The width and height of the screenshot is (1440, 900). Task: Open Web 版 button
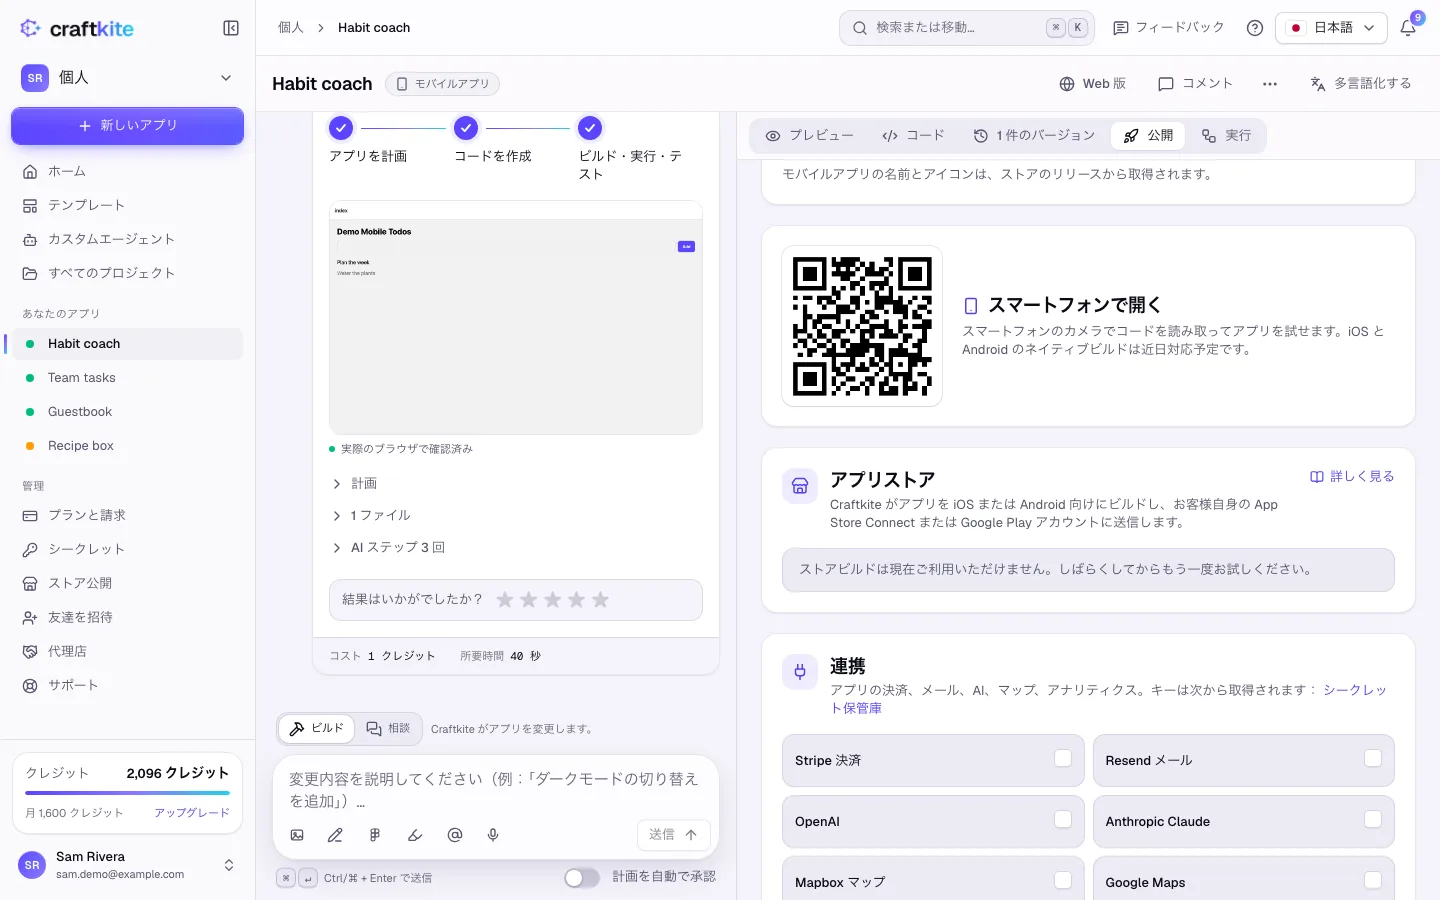tap(1092, 84)
